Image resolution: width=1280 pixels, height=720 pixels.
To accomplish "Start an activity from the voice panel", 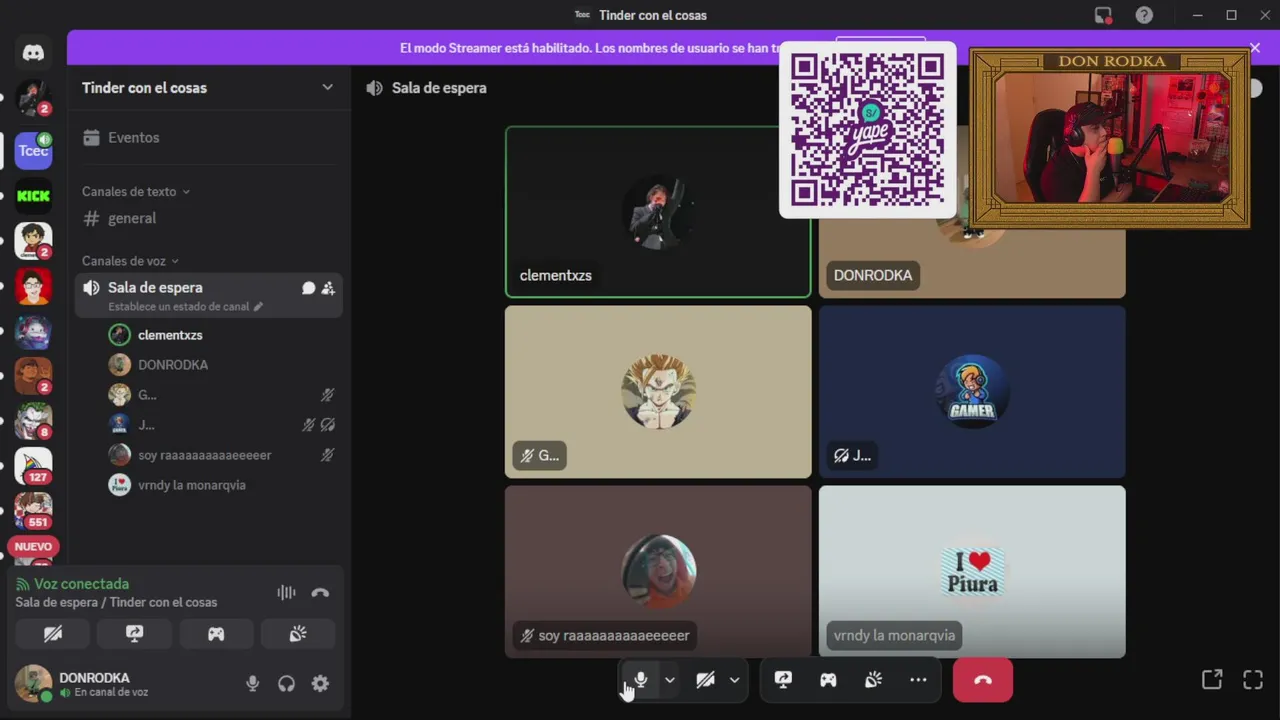I will [216, 634].
